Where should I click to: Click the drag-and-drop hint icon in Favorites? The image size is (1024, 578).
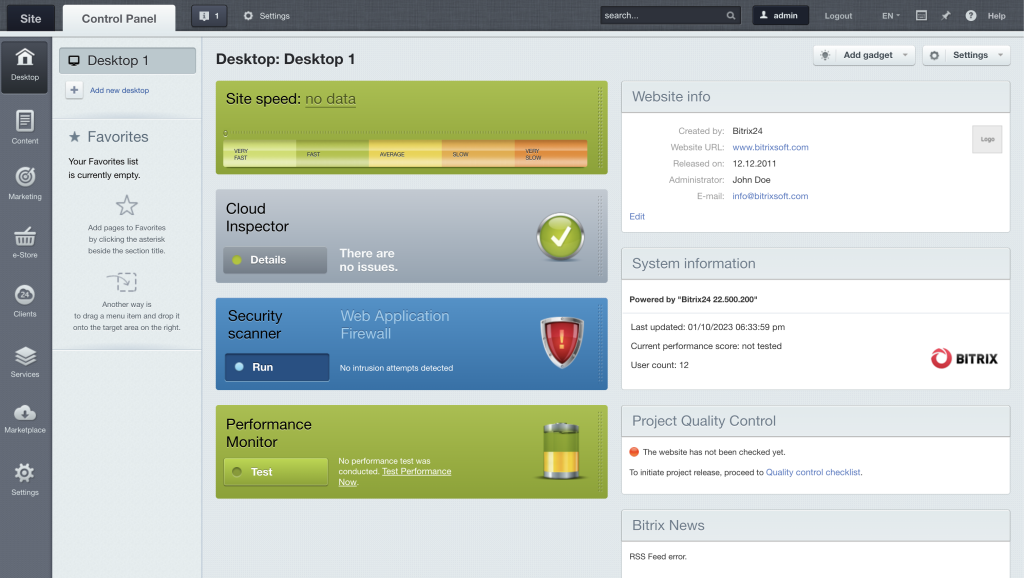122,281
